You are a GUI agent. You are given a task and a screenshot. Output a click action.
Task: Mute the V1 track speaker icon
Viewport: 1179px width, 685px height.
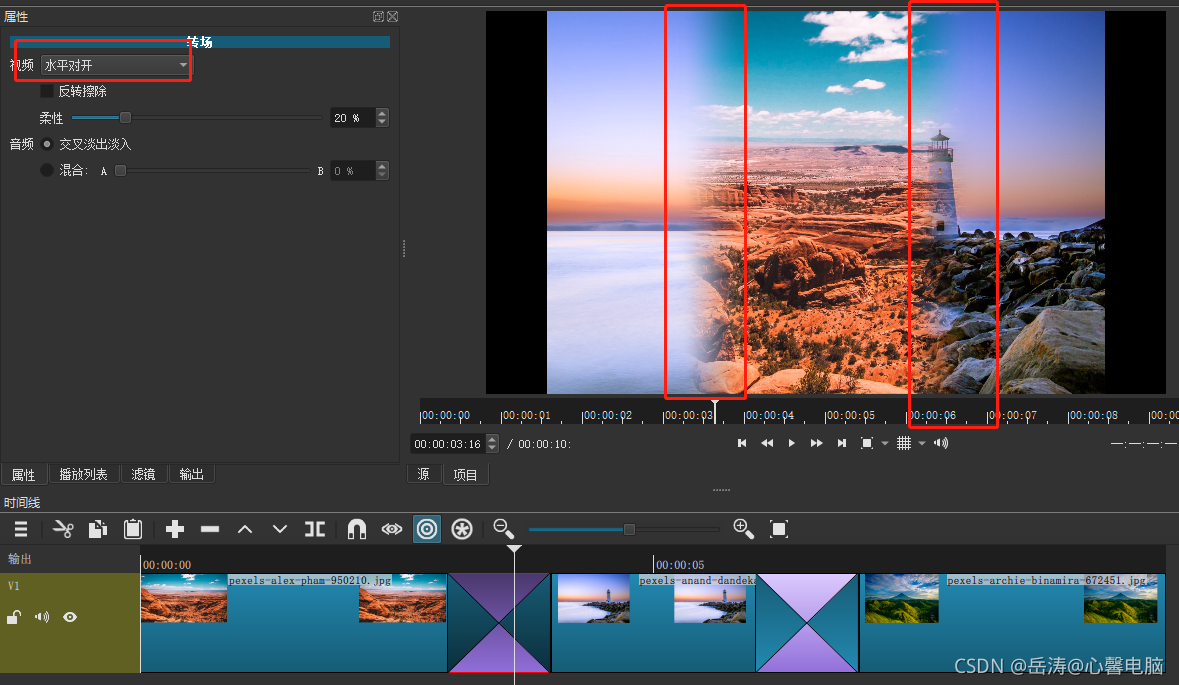click(x=42, y=617)
